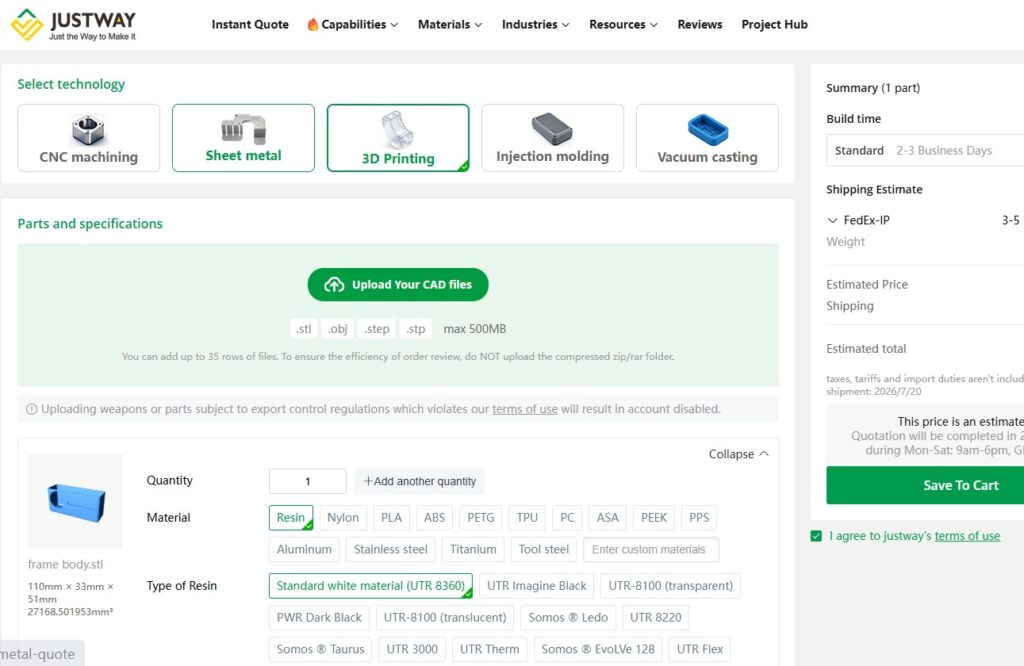Click the cloud upload icon on the Upload button

[334, 285]
